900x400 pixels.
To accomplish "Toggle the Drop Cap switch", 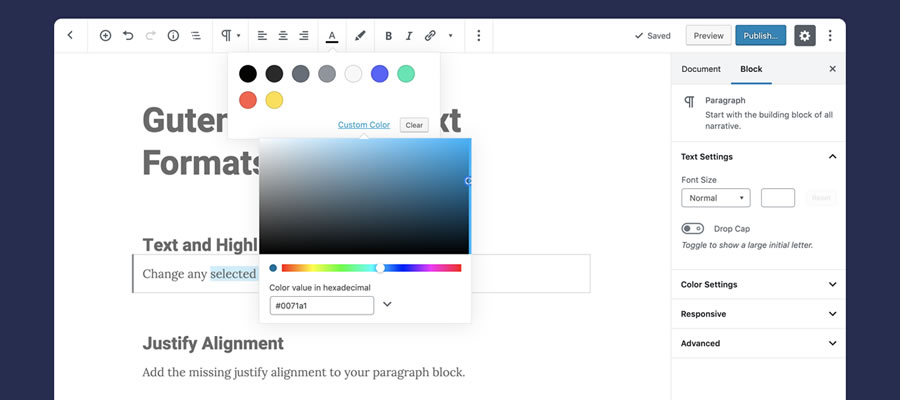I will coord(692,229).
